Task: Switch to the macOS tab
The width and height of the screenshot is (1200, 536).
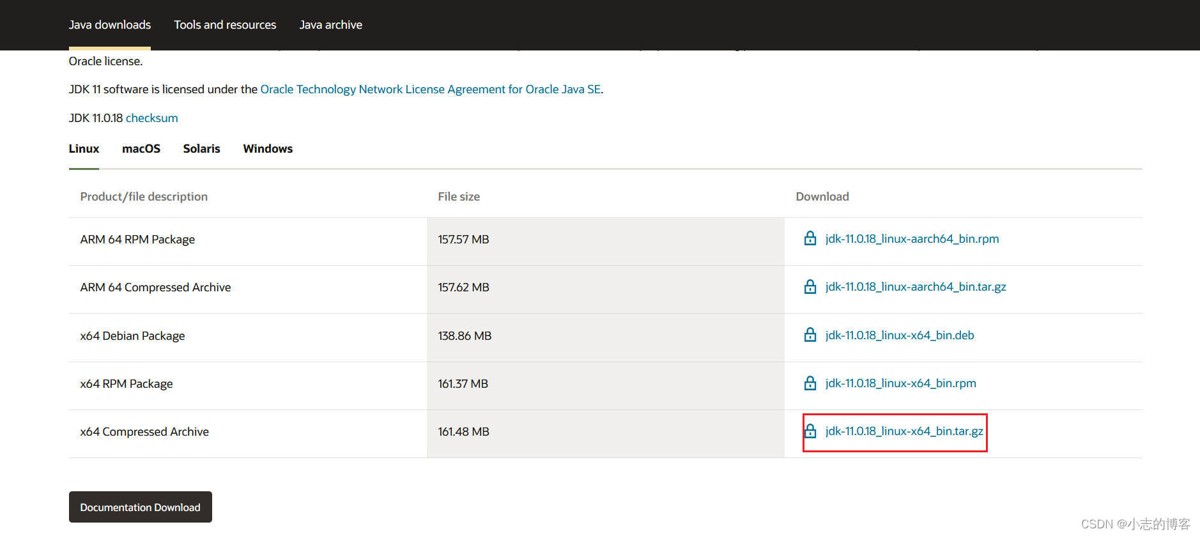Action: coord(141,148)
